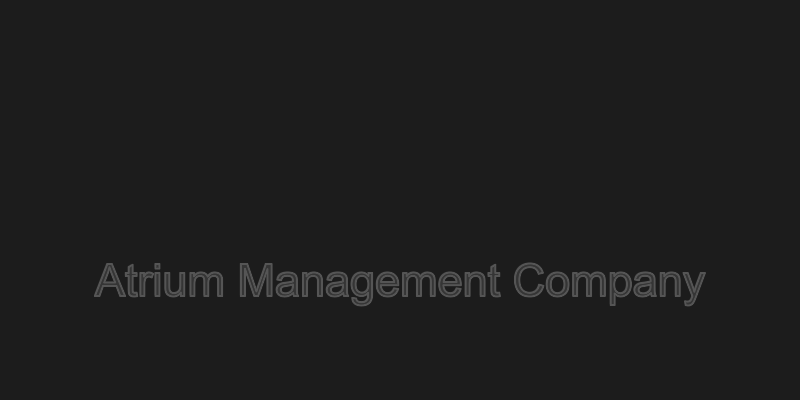This screenshot has height=400, width=800.
Task: Select the word Management in the title
Action: pos(370,283)
